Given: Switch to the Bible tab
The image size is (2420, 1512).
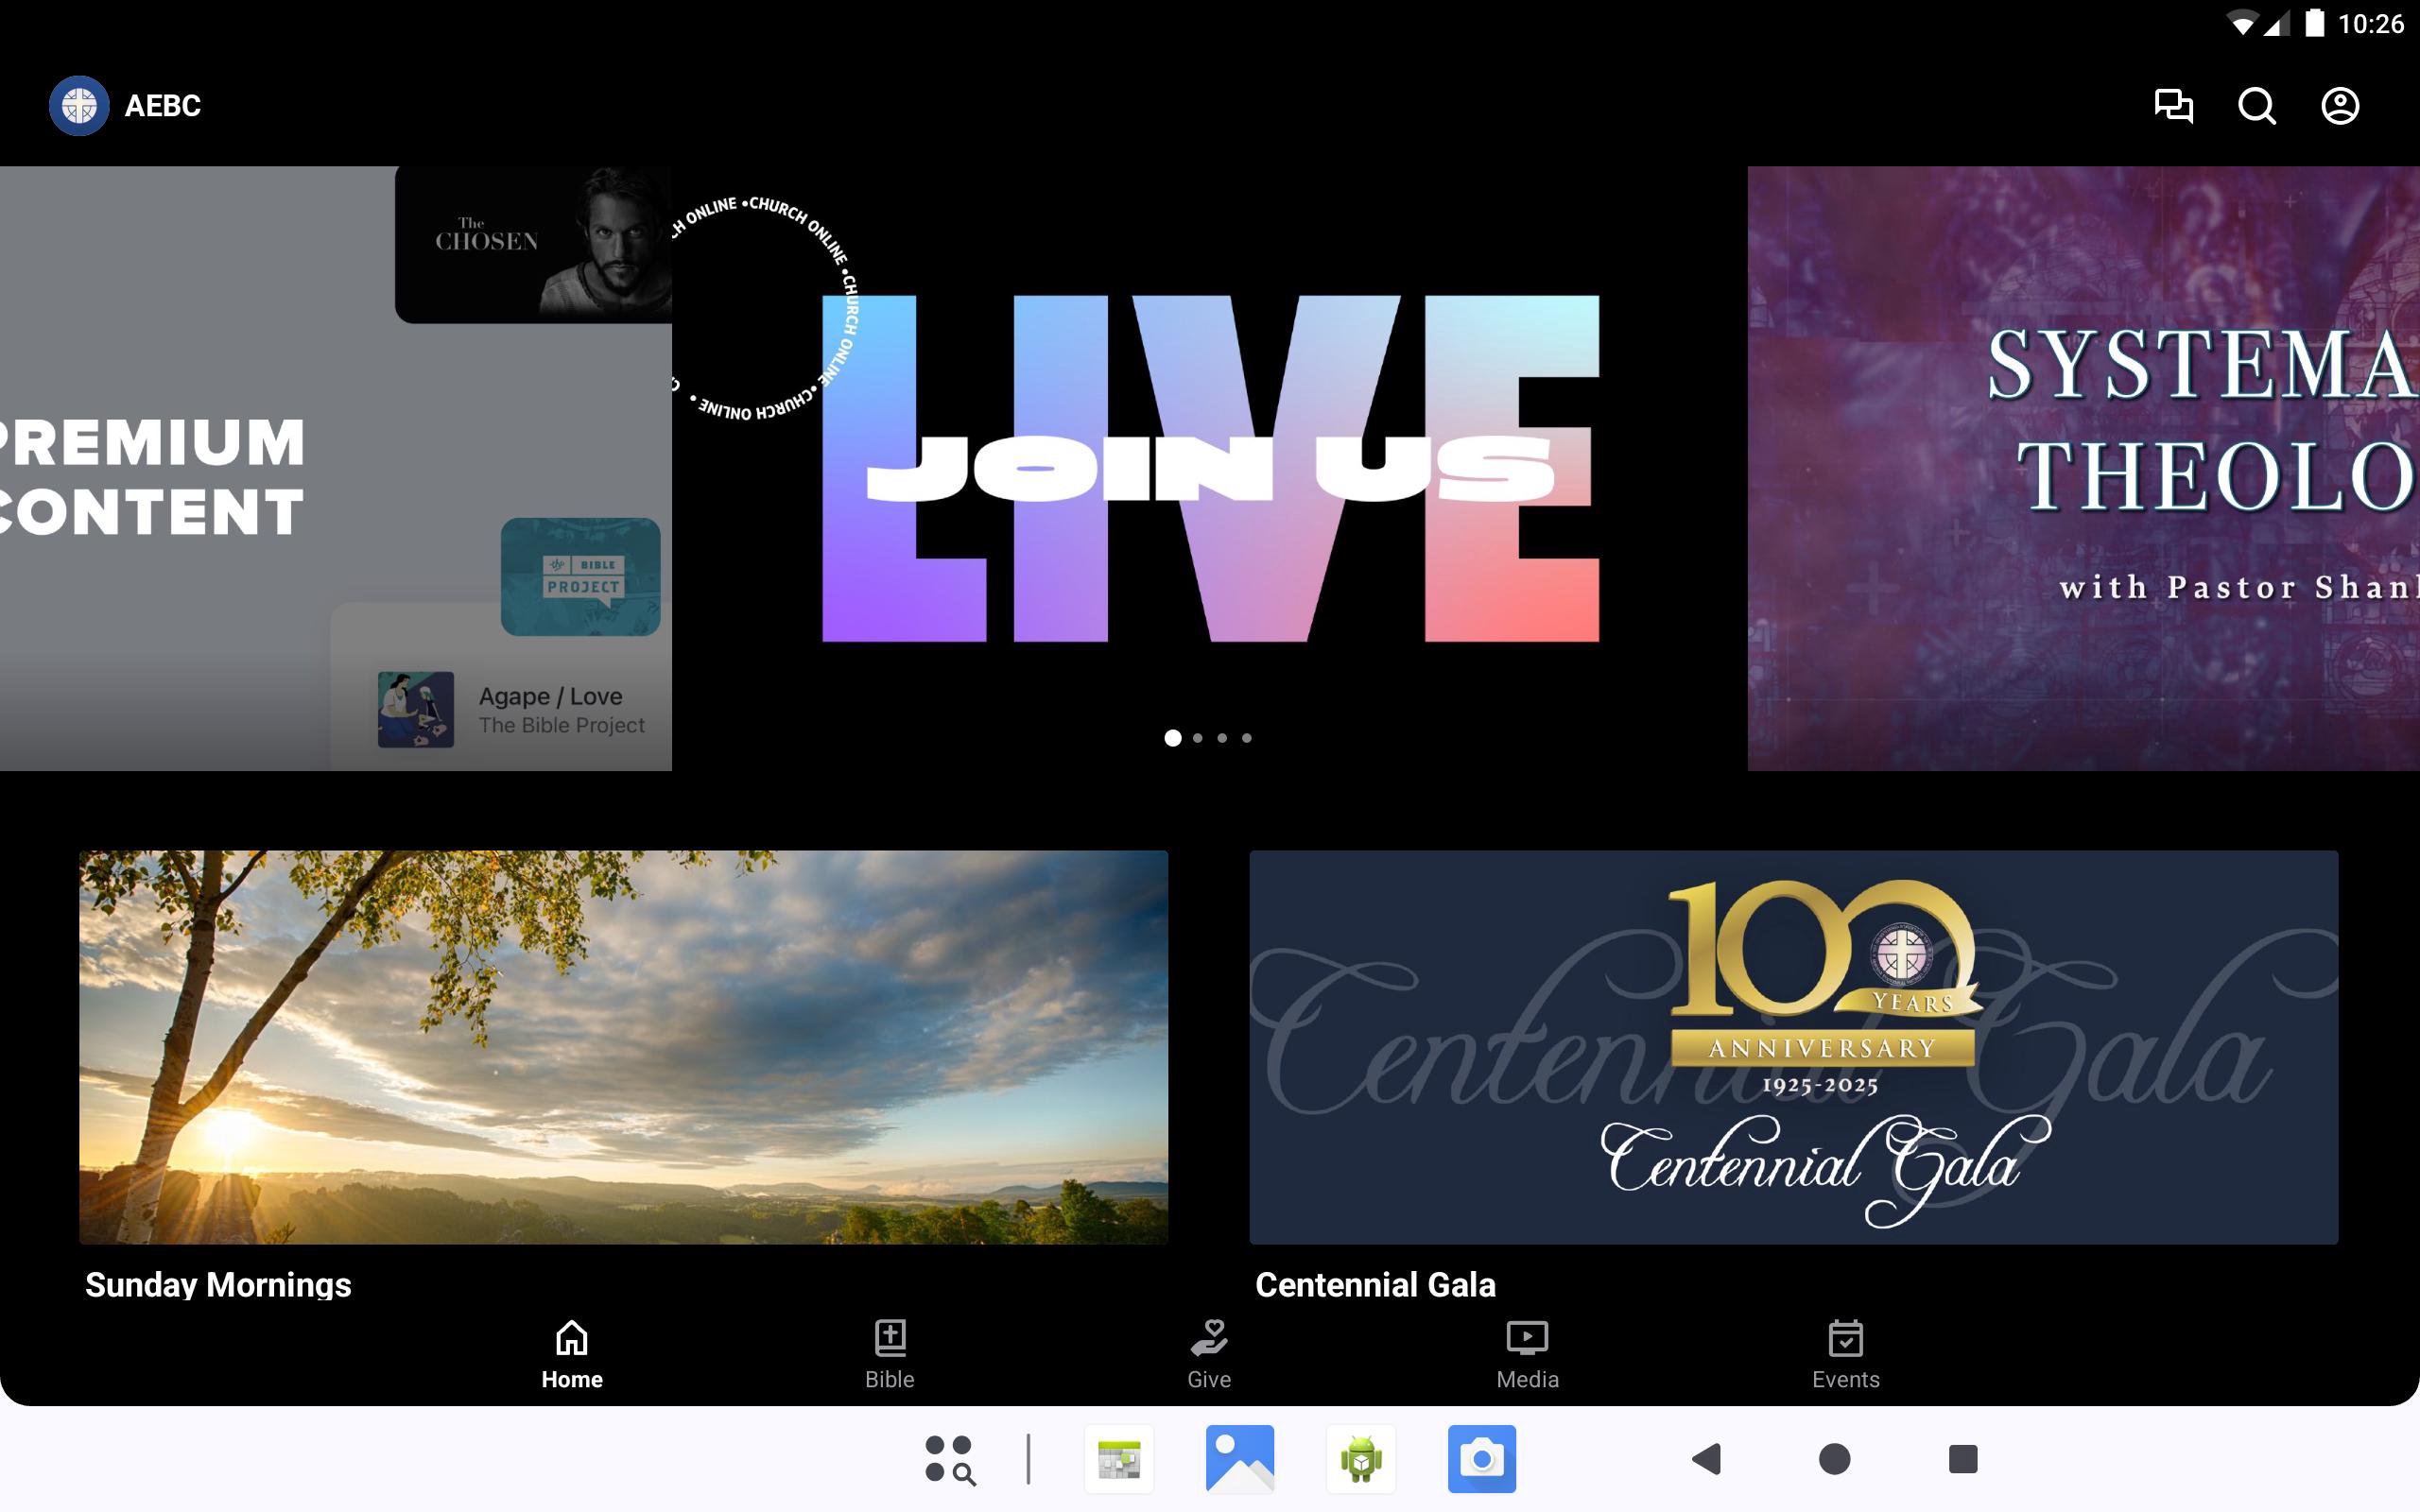Looking at the screenshot, I should 889,1354.
